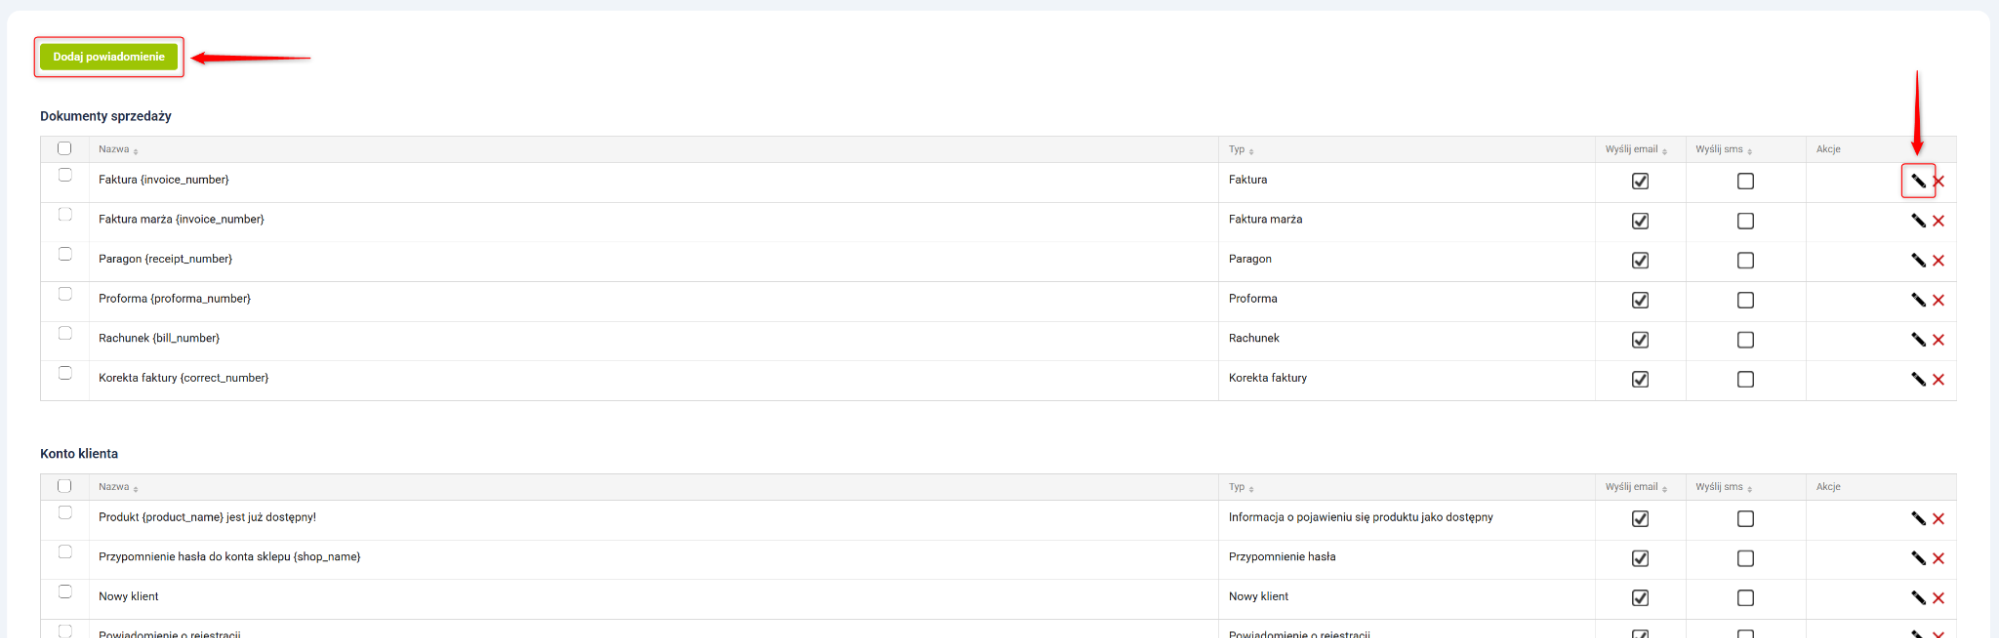Edit the product available notification
The image size is (1999, 639).
click(x=1917, y=518)
